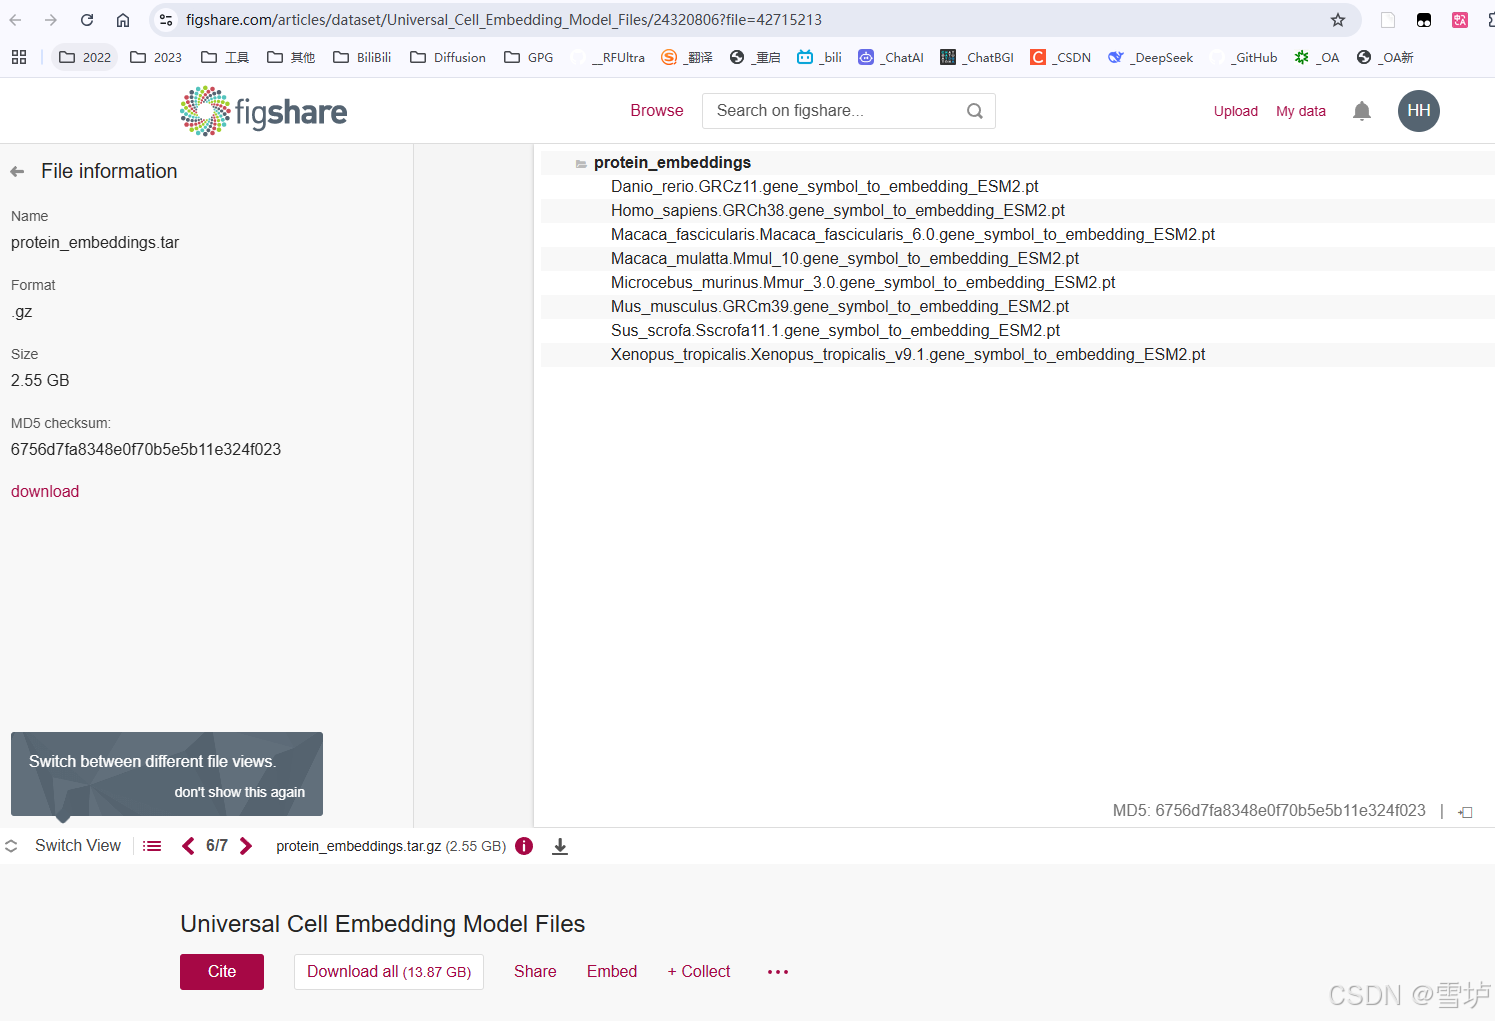
Task: Go back with the browser back arrow
Action: [x=16, y=20]
